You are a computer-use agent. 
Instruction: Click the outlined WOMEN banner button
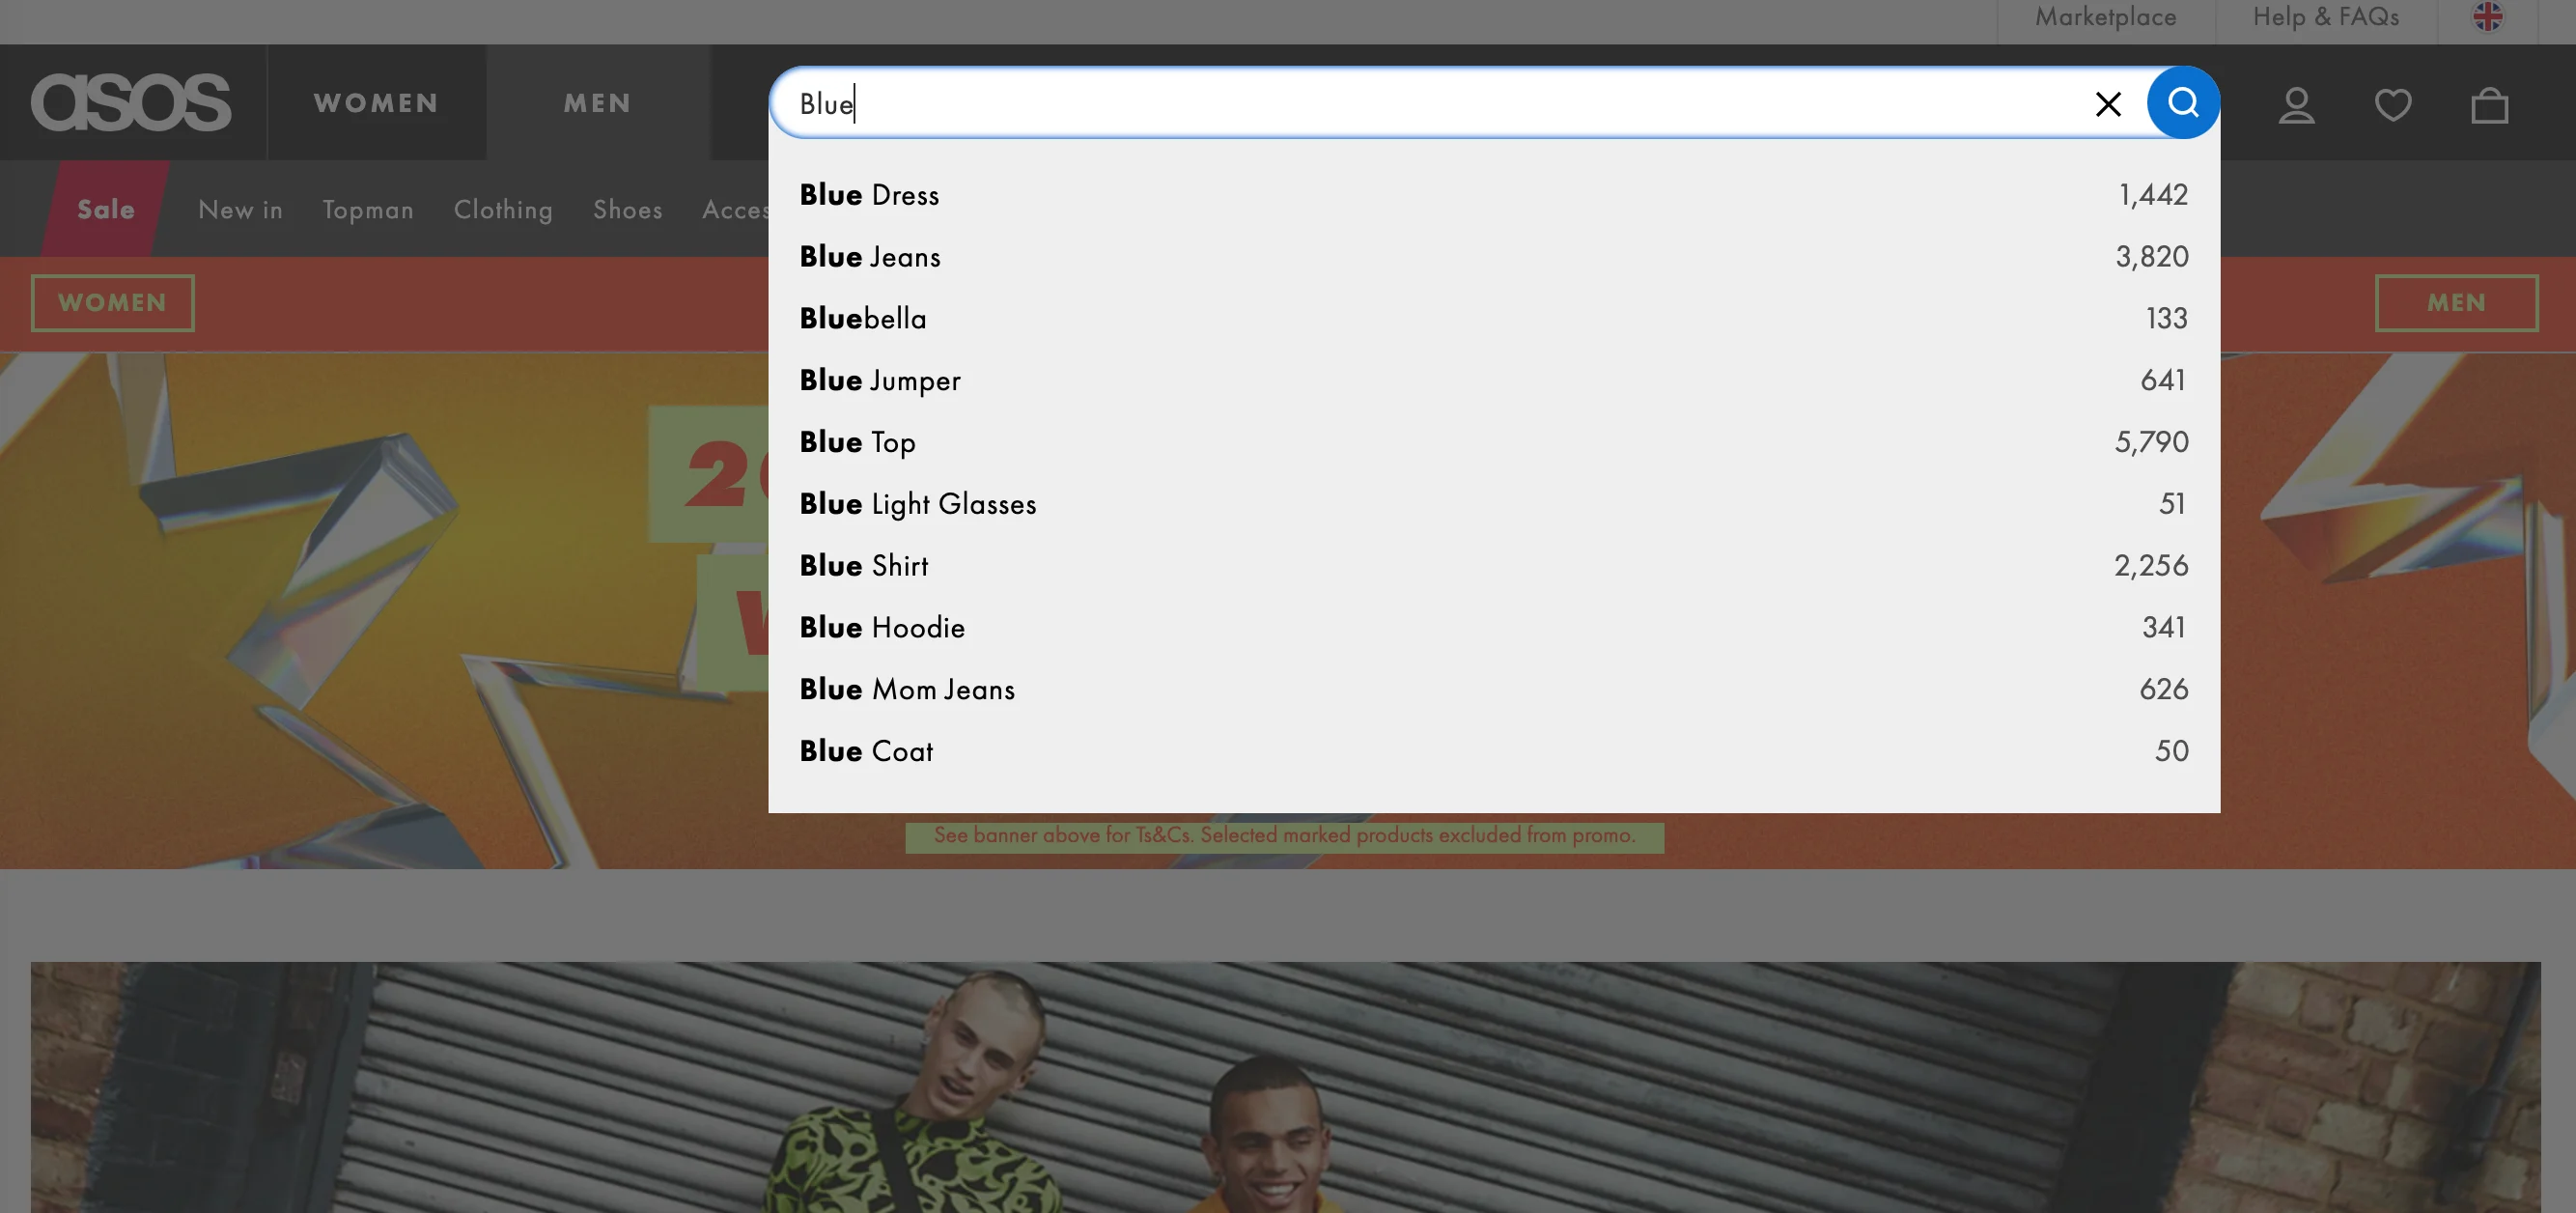(x=112, y=303)
